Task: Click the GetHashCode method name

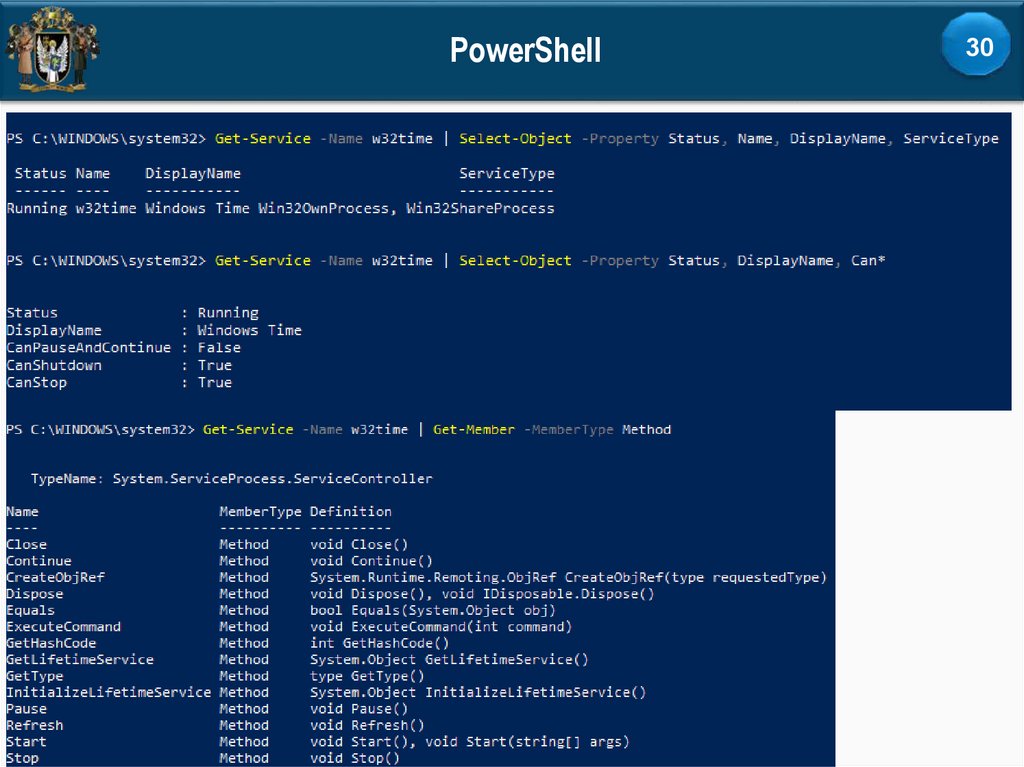Action: (52, 643)
